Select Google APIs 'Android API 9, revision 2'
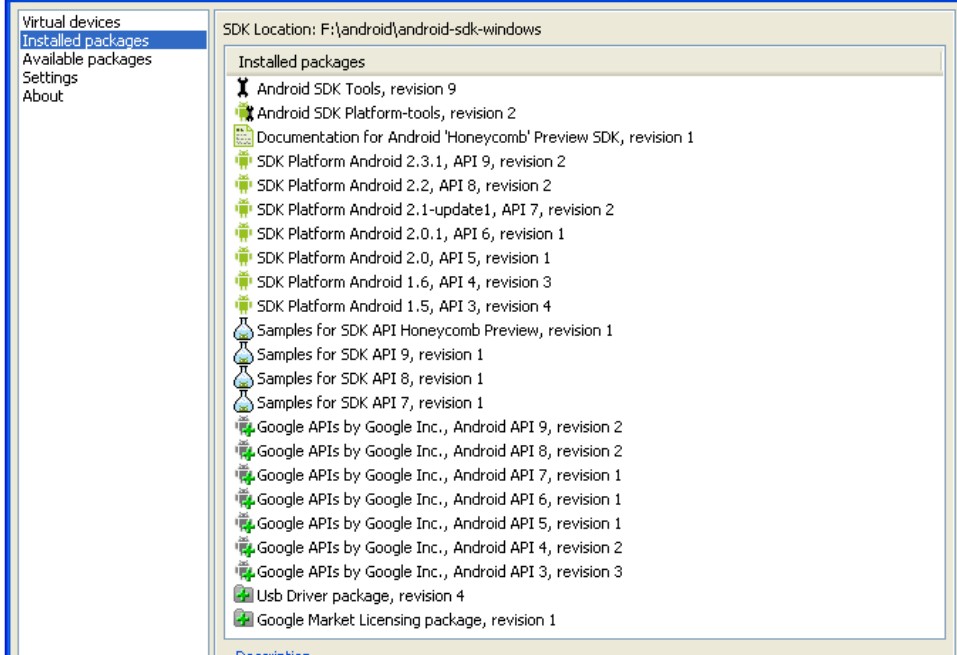The width and height of the screenshot is (957, 655). tap(439, 427)
